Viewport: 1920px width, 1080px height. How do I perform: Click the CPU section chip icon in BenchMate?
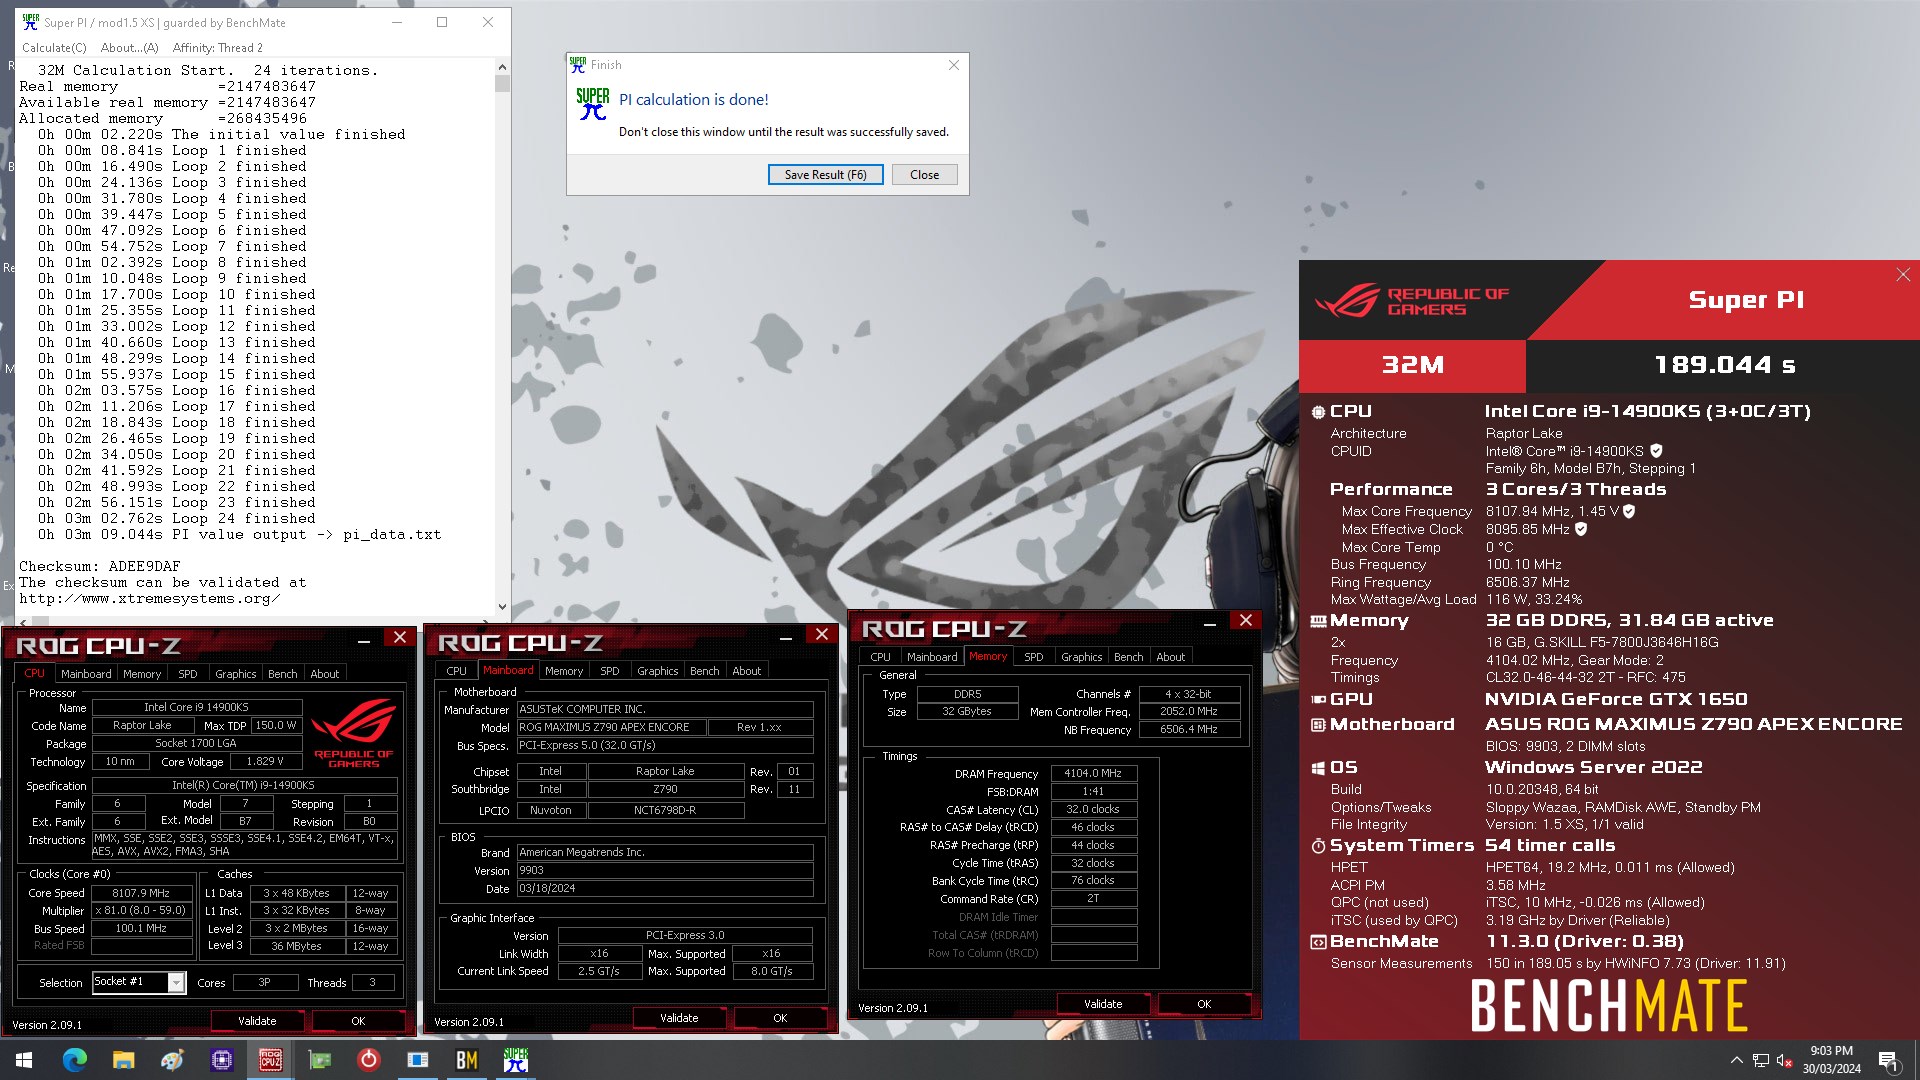[1318, 412]
